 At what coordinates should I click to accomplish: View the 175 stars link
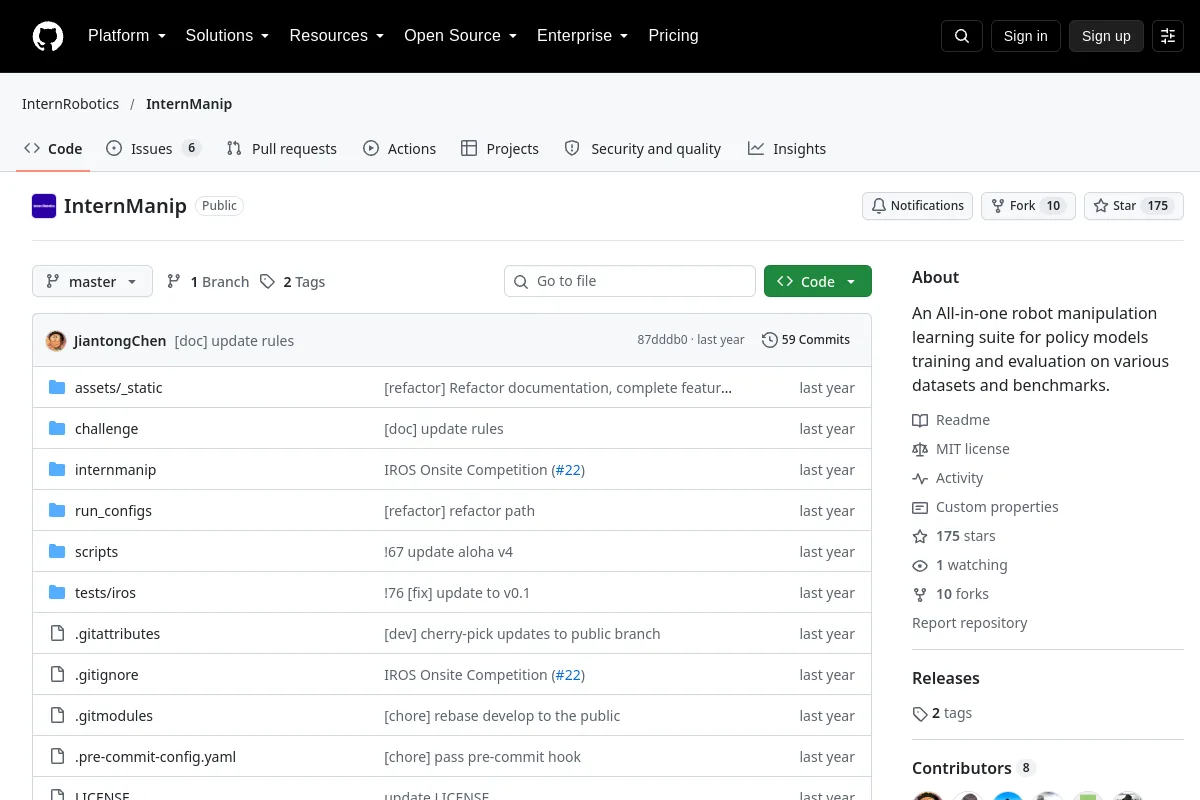coord(954,536)
